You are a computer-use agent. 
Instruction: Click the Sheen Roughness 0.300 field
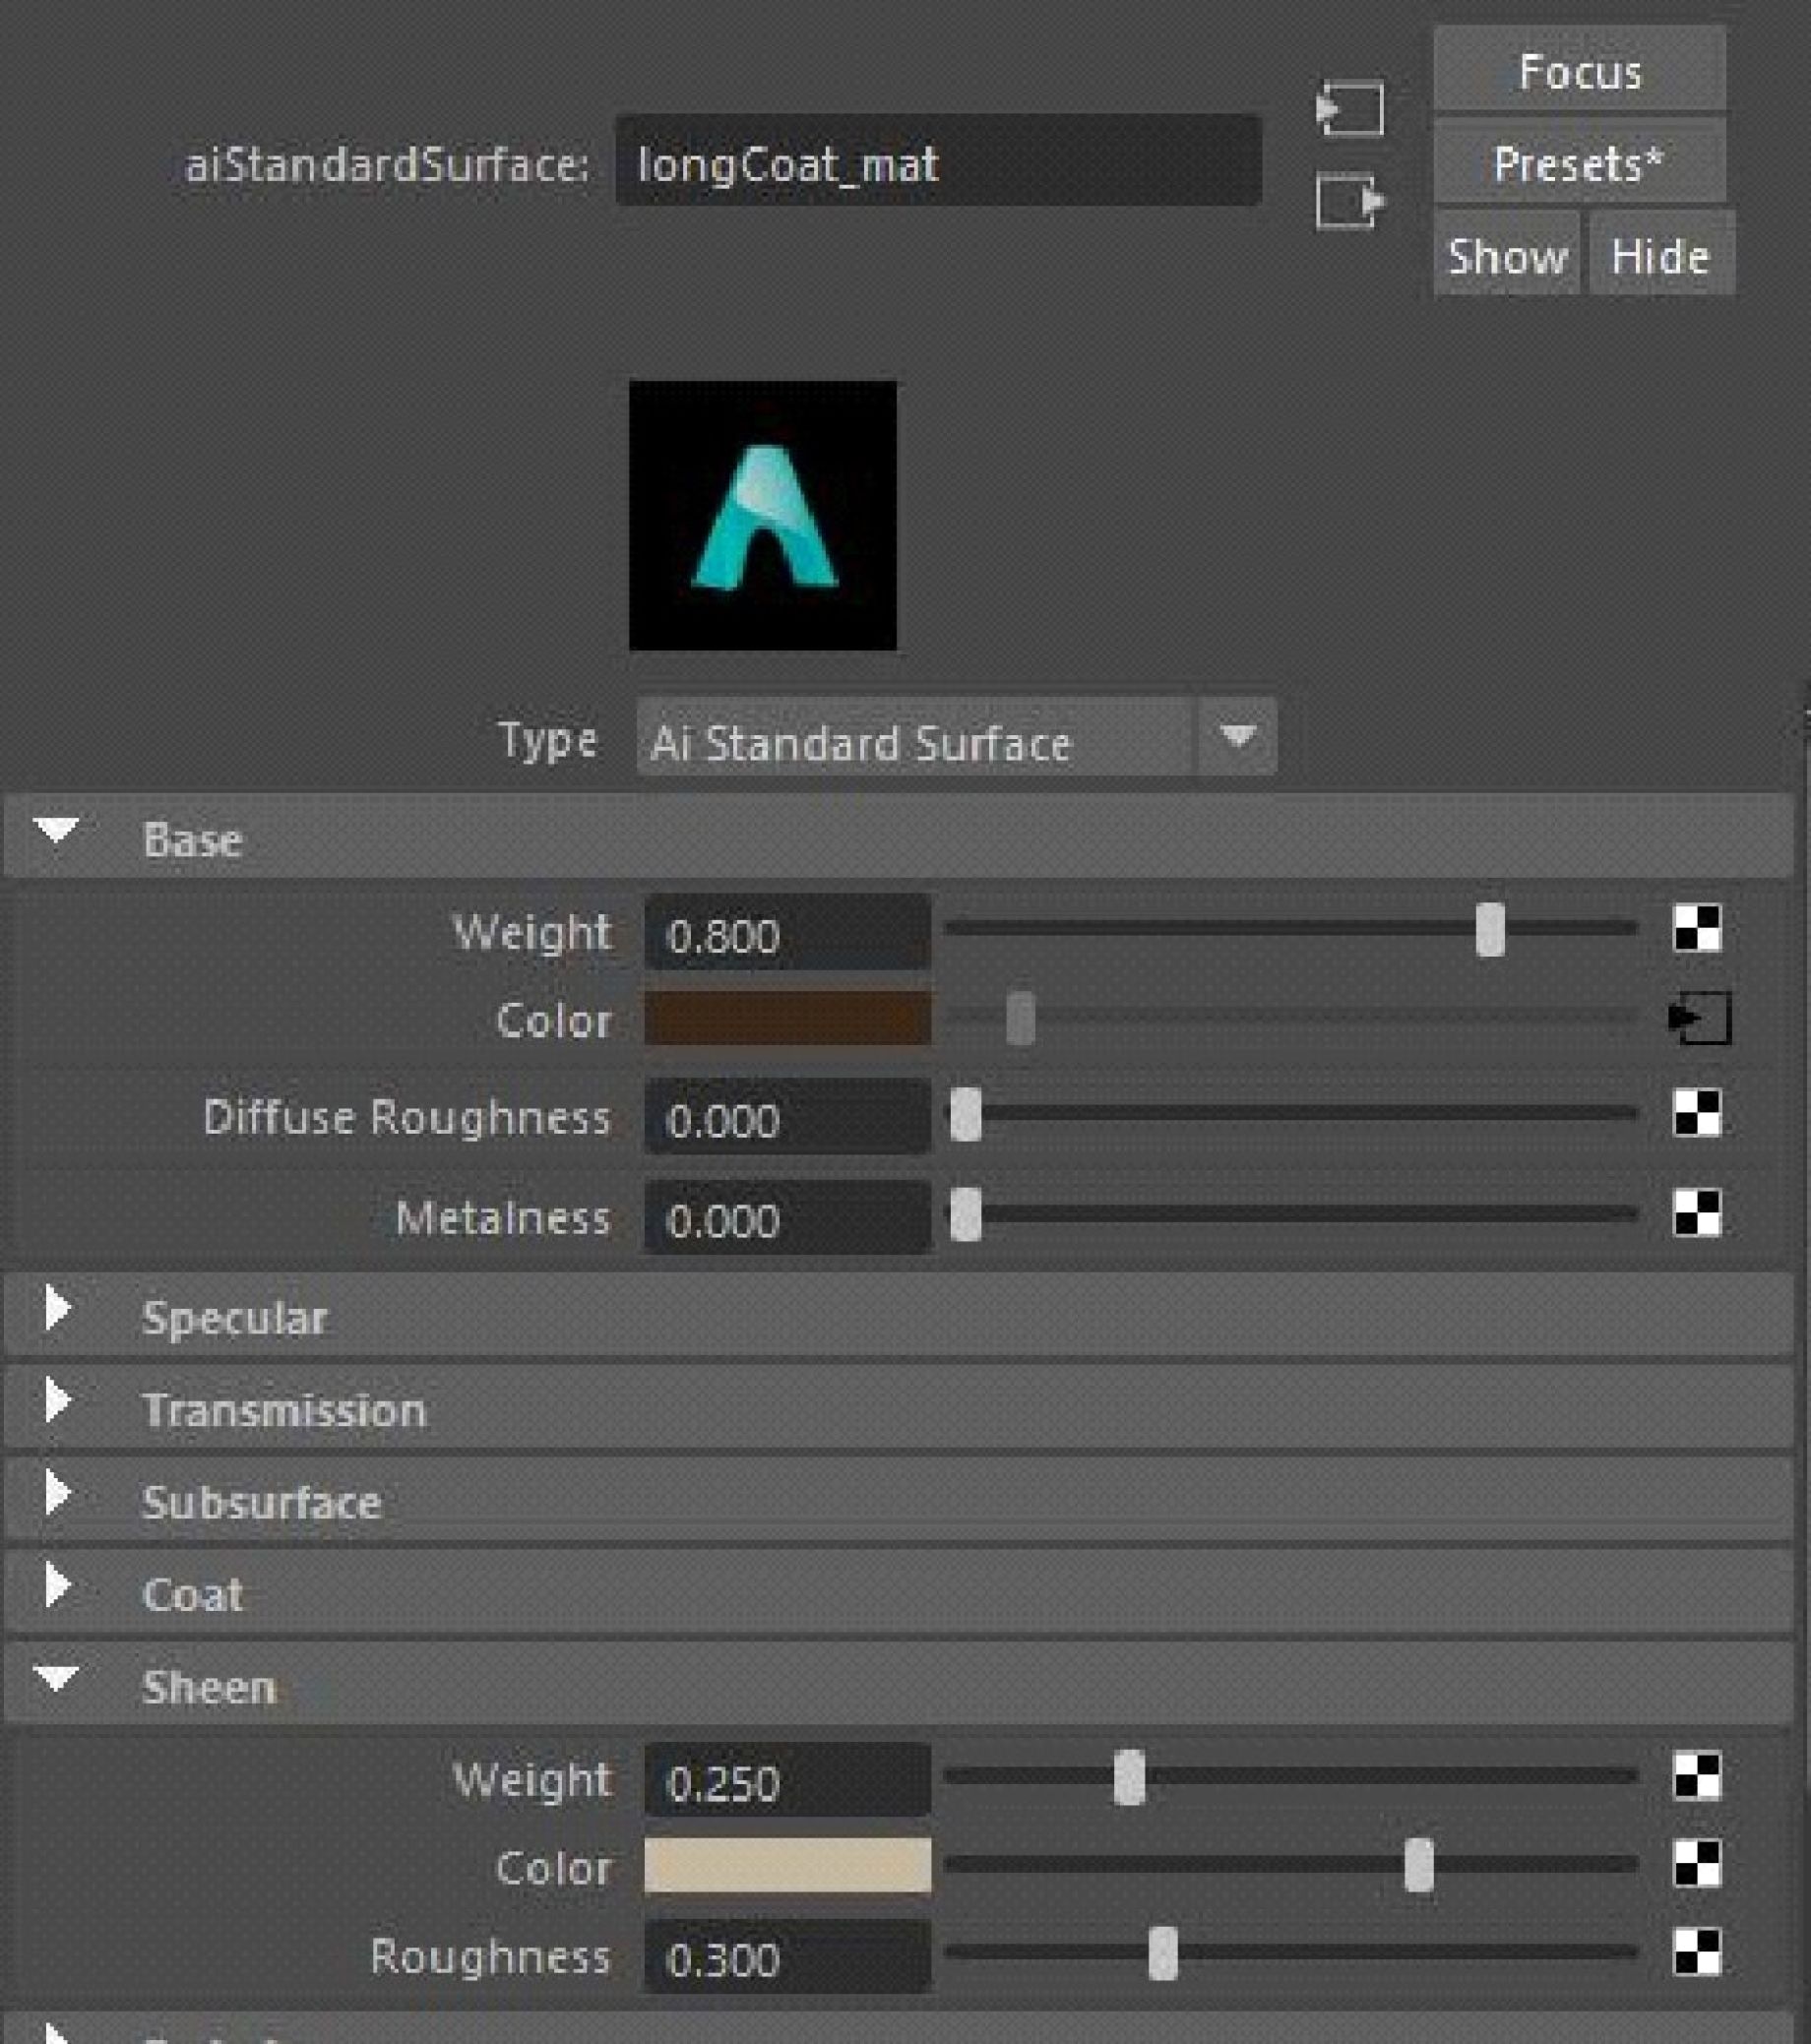pyautogui.click(x=788, y=1956)
